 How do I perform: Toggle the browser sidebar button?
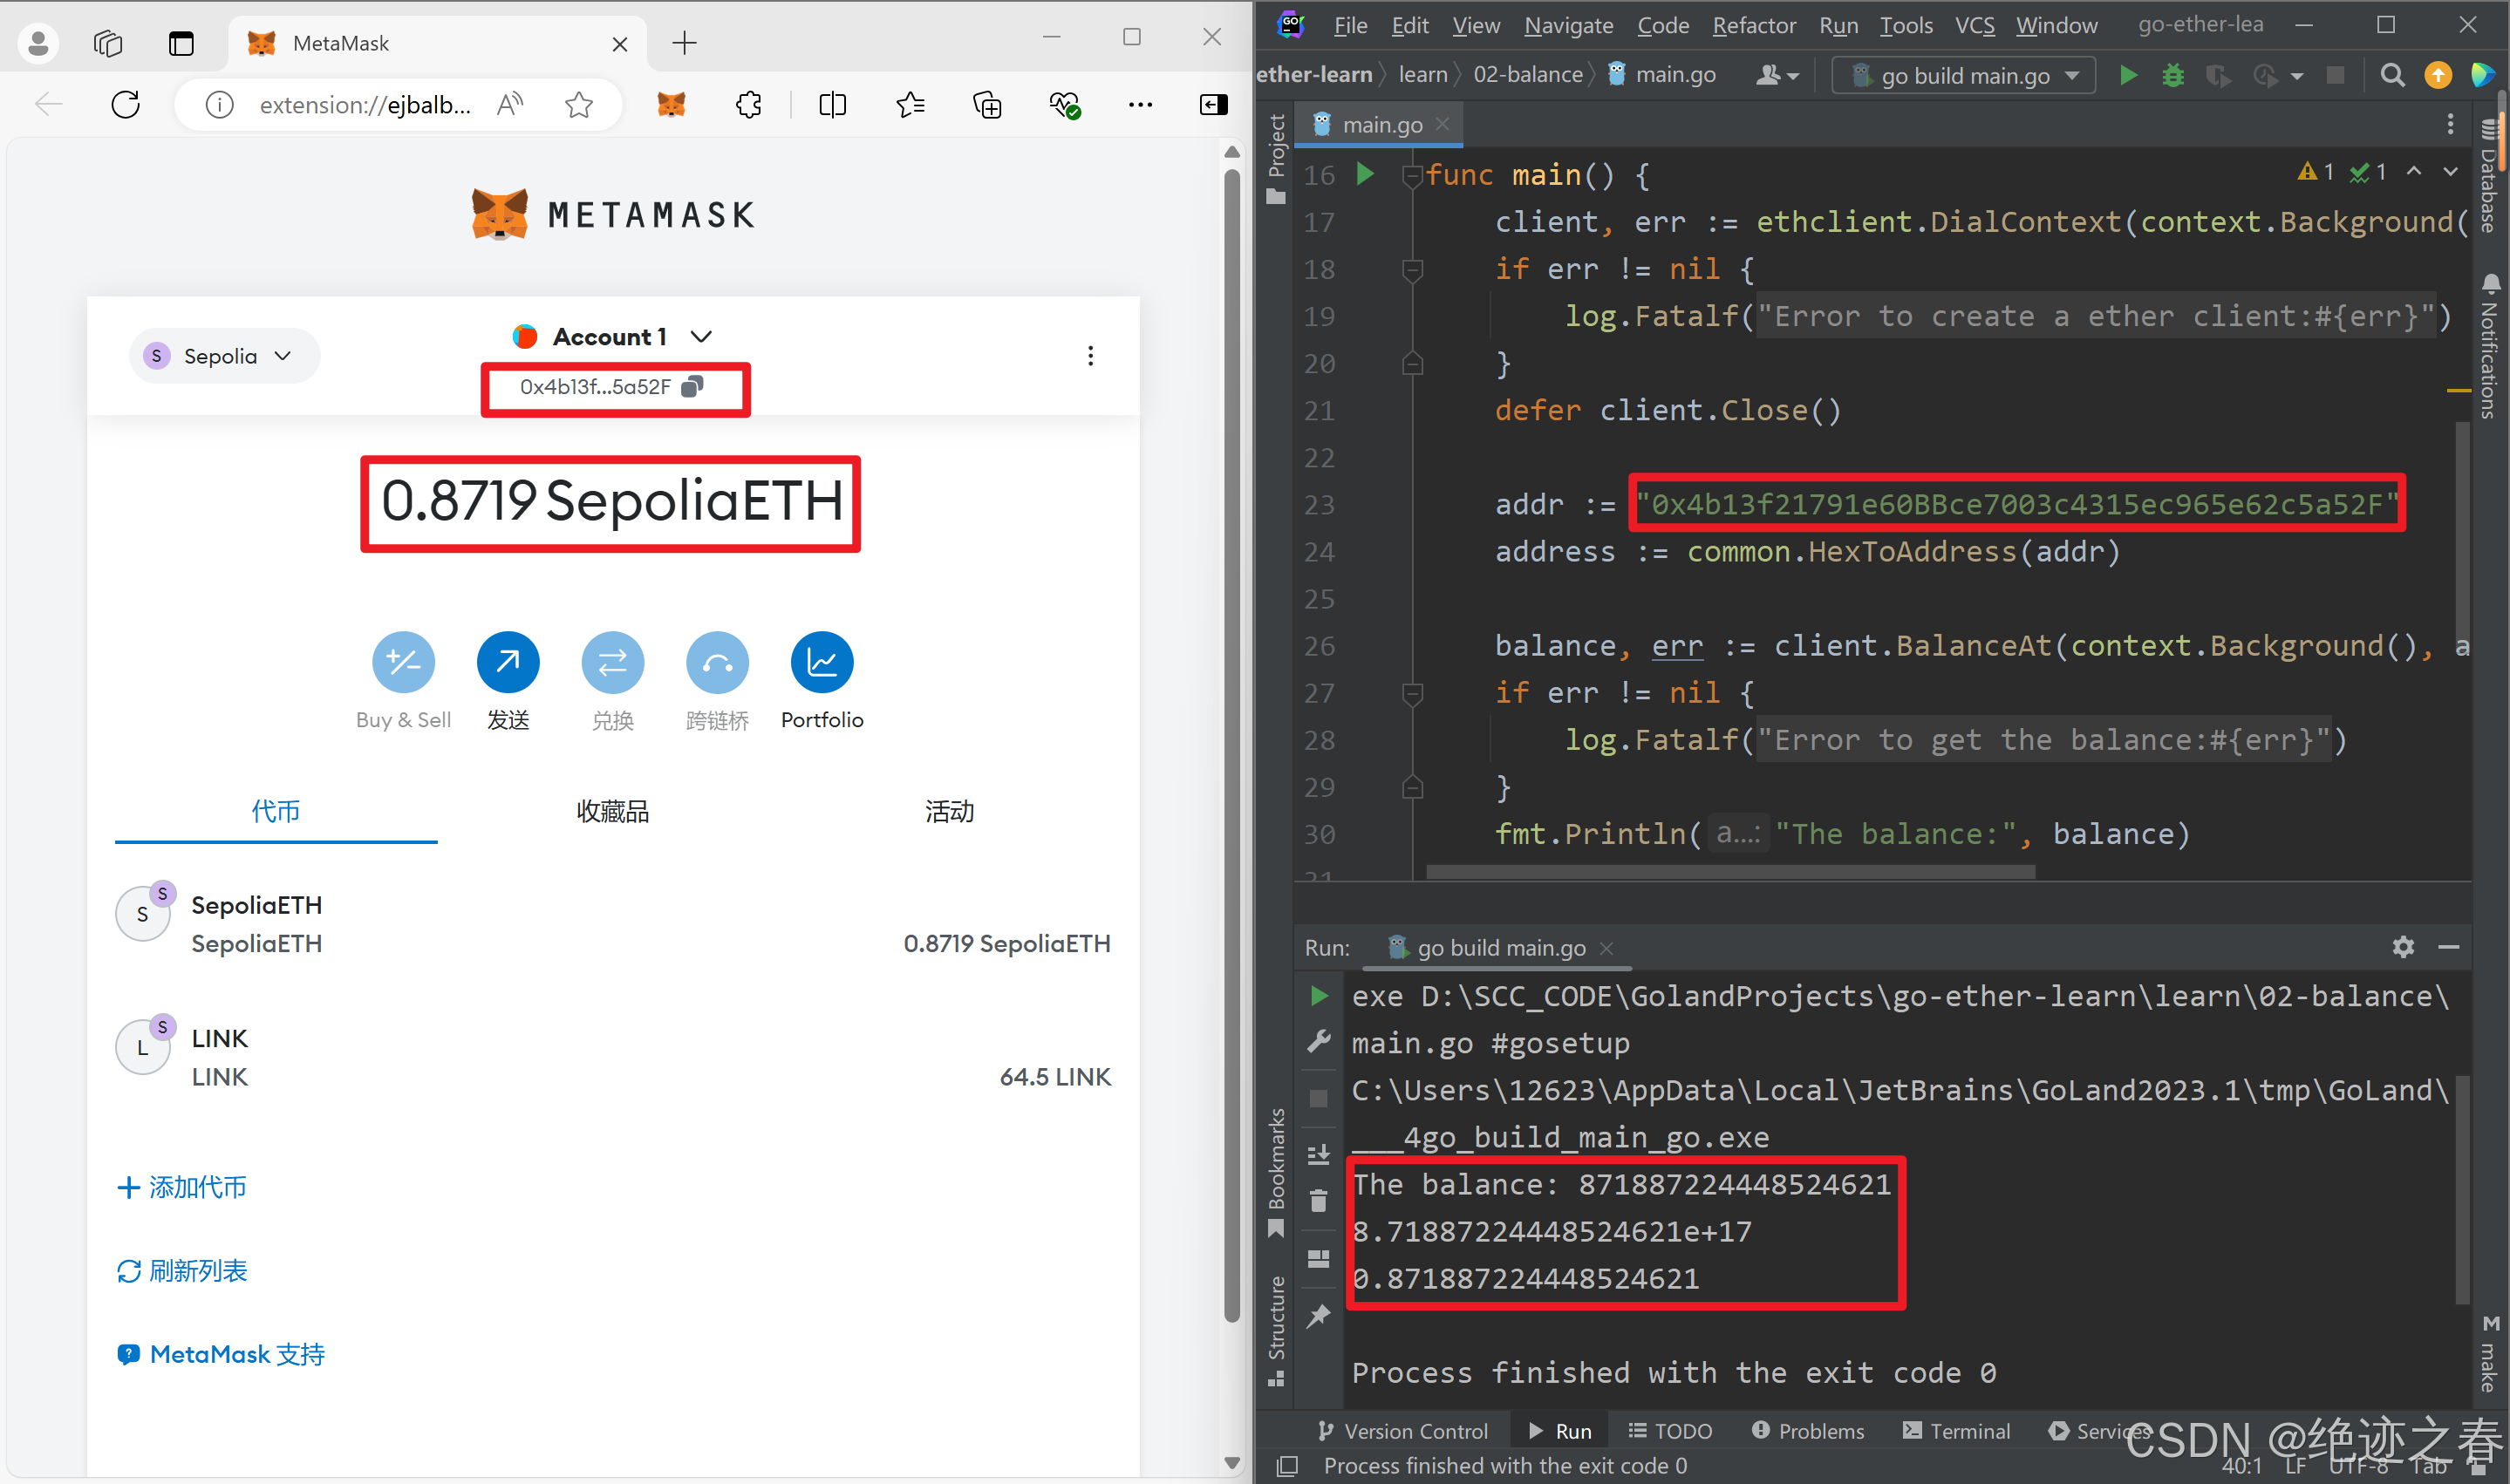1213,105
